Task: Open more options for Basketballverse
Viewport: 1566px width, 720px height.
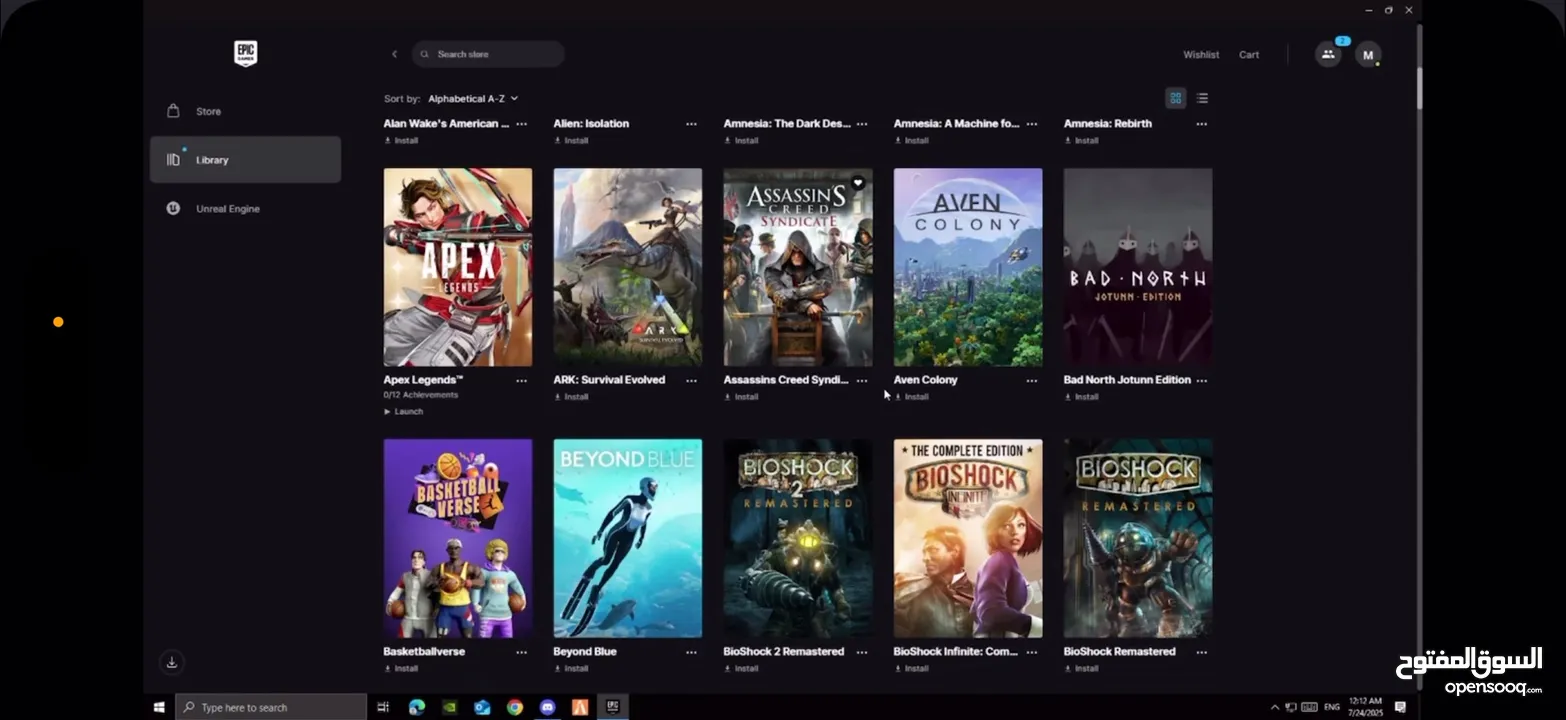Action: (521, 652)
